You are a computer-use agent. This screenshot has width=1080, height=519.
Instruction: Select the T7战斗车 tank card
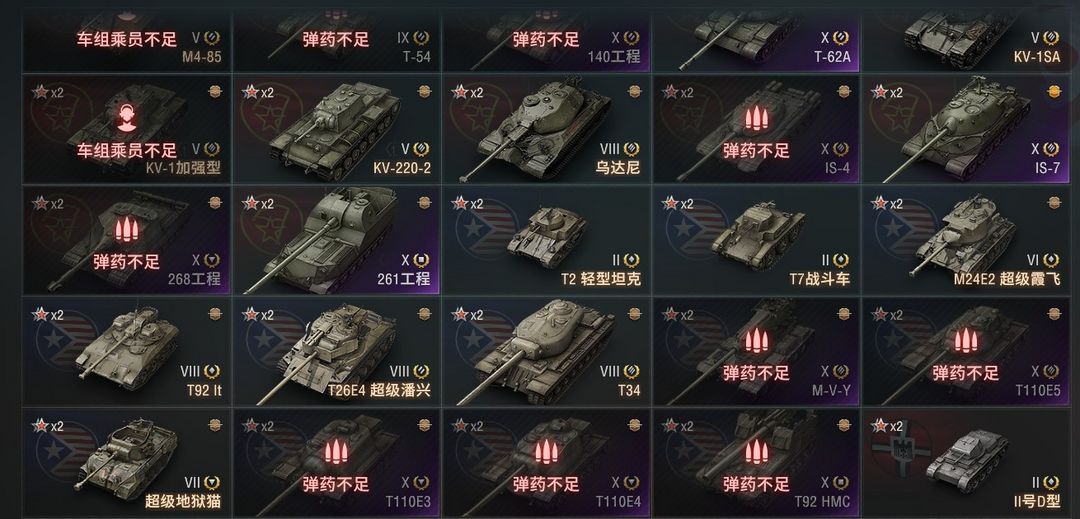(x=756, y=240)
